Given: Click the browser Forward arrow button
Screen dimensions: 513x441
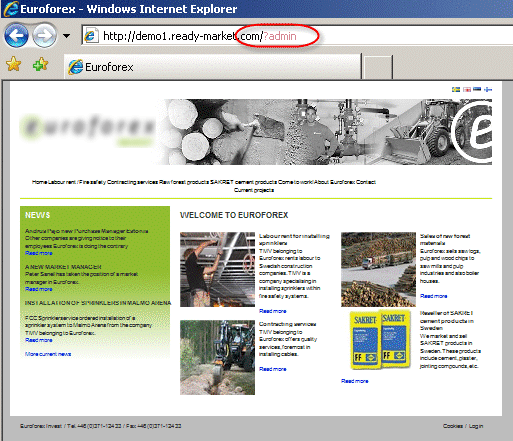Looking at the screenshot, I should pyautogui.click(x=44, y=35).
